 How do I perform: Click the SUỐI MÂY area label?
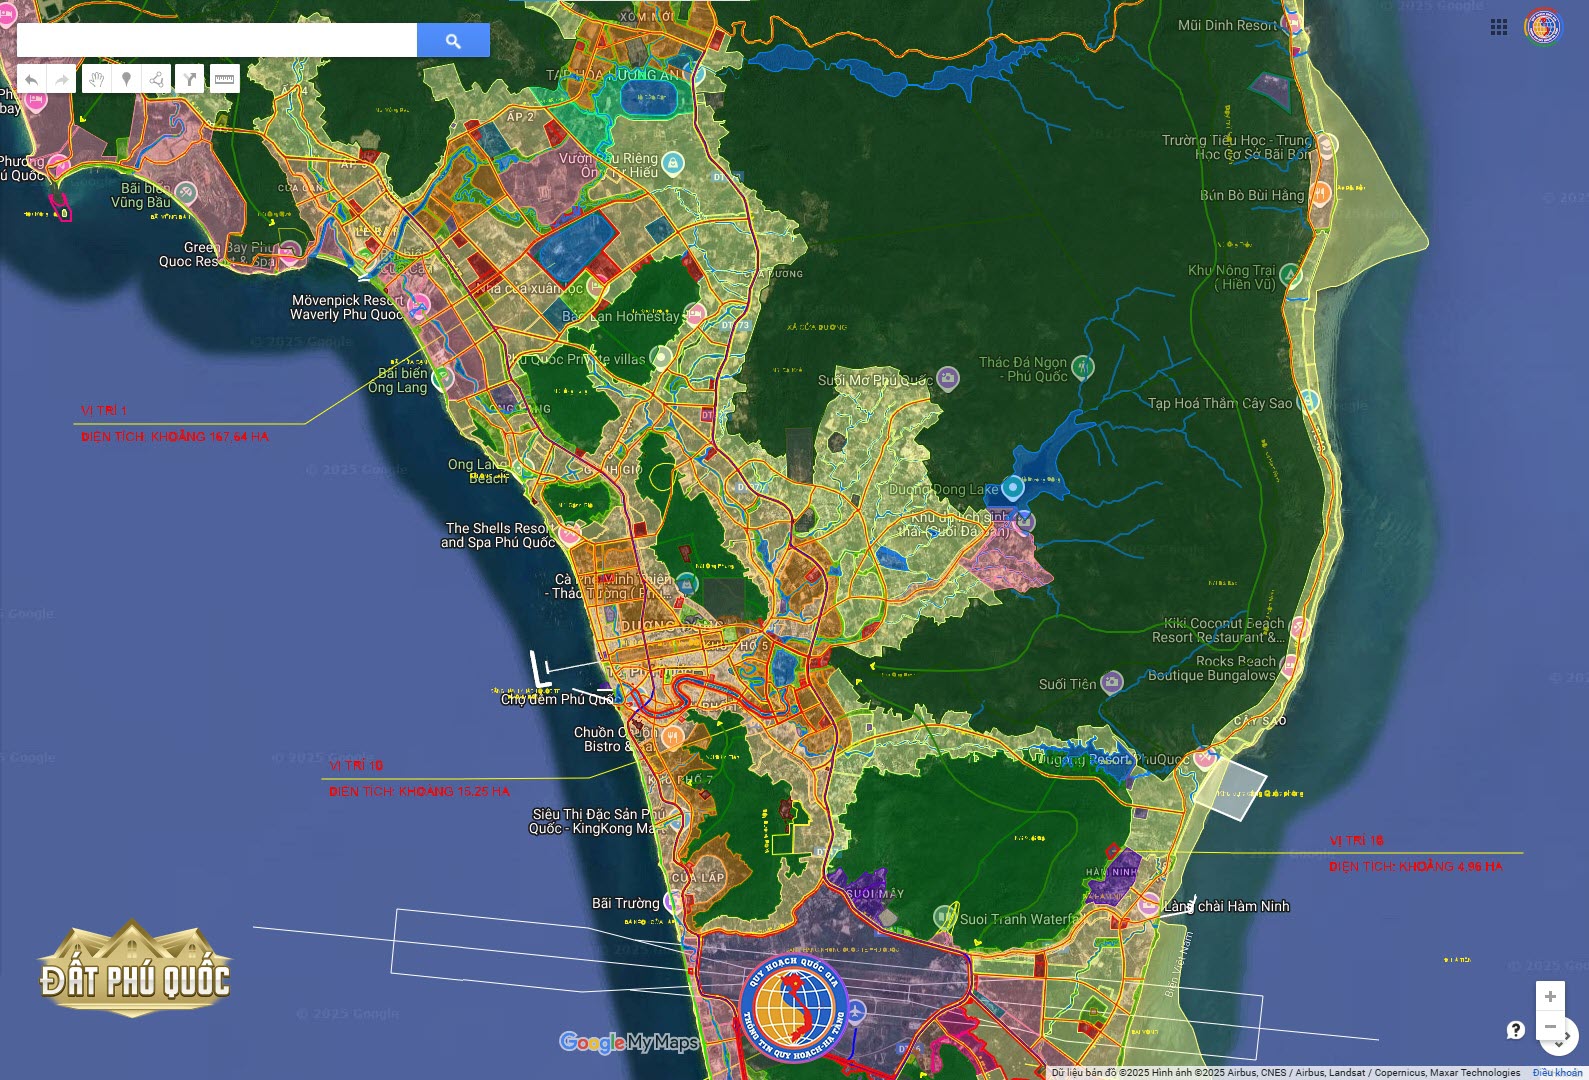pos(874,894)
